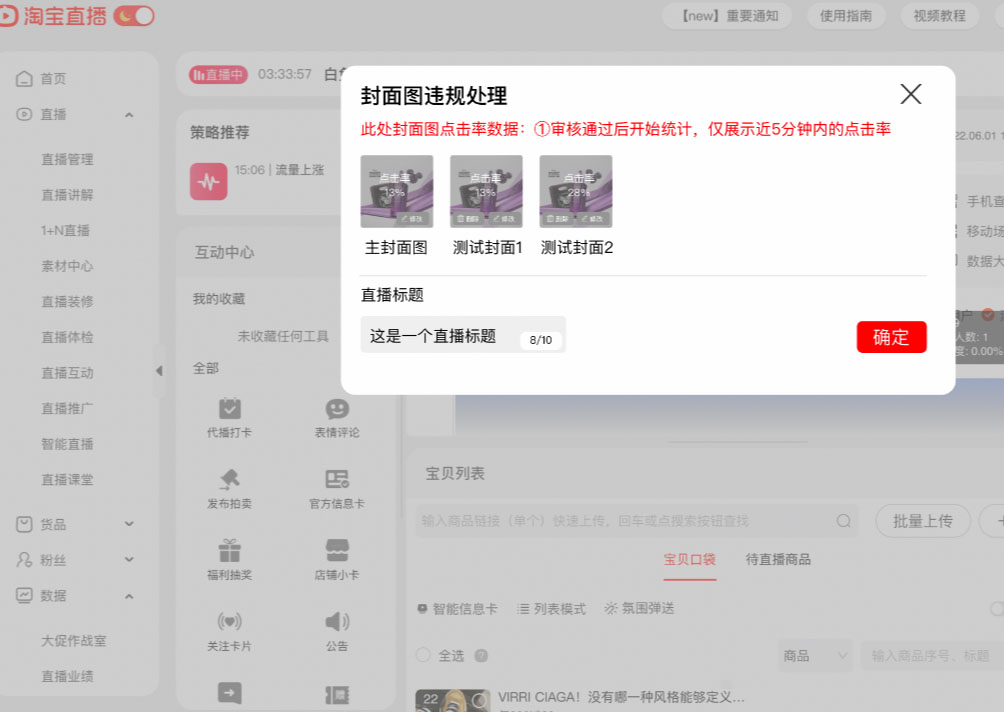Screen dimensions: 1004x712
Task: Select the 宝贝口袋 tab
Action: 692,559
